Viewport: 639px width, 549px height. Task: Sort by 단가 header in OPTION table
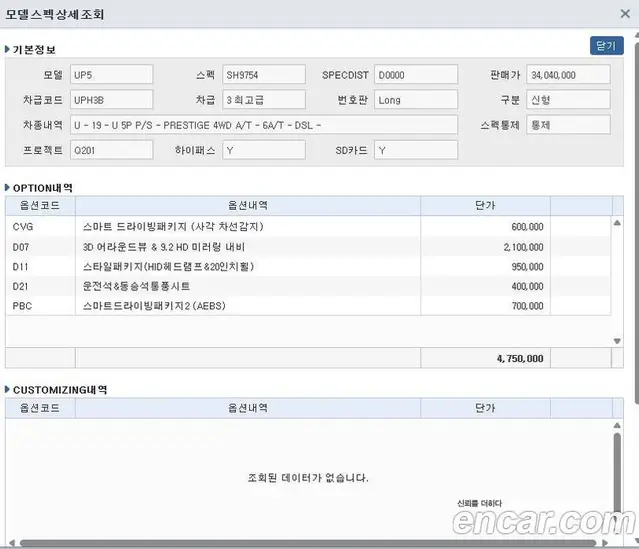(x=485, y=205)
